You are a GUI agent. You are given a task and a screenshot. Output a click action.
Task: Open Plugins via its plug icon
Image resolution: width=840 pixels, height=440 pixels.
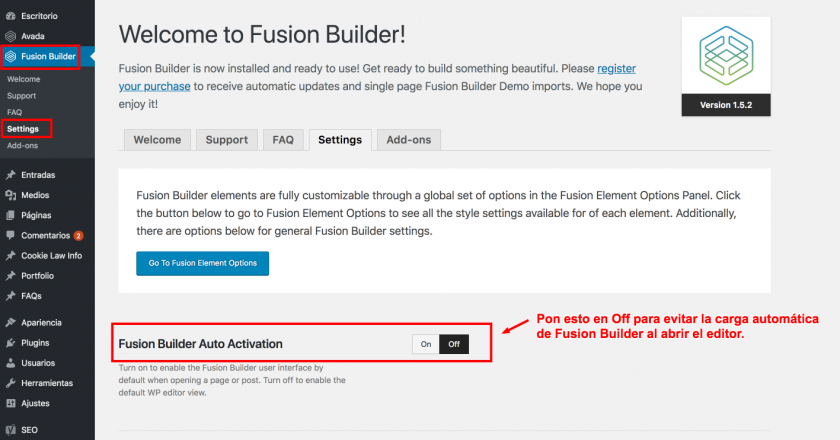10,342
